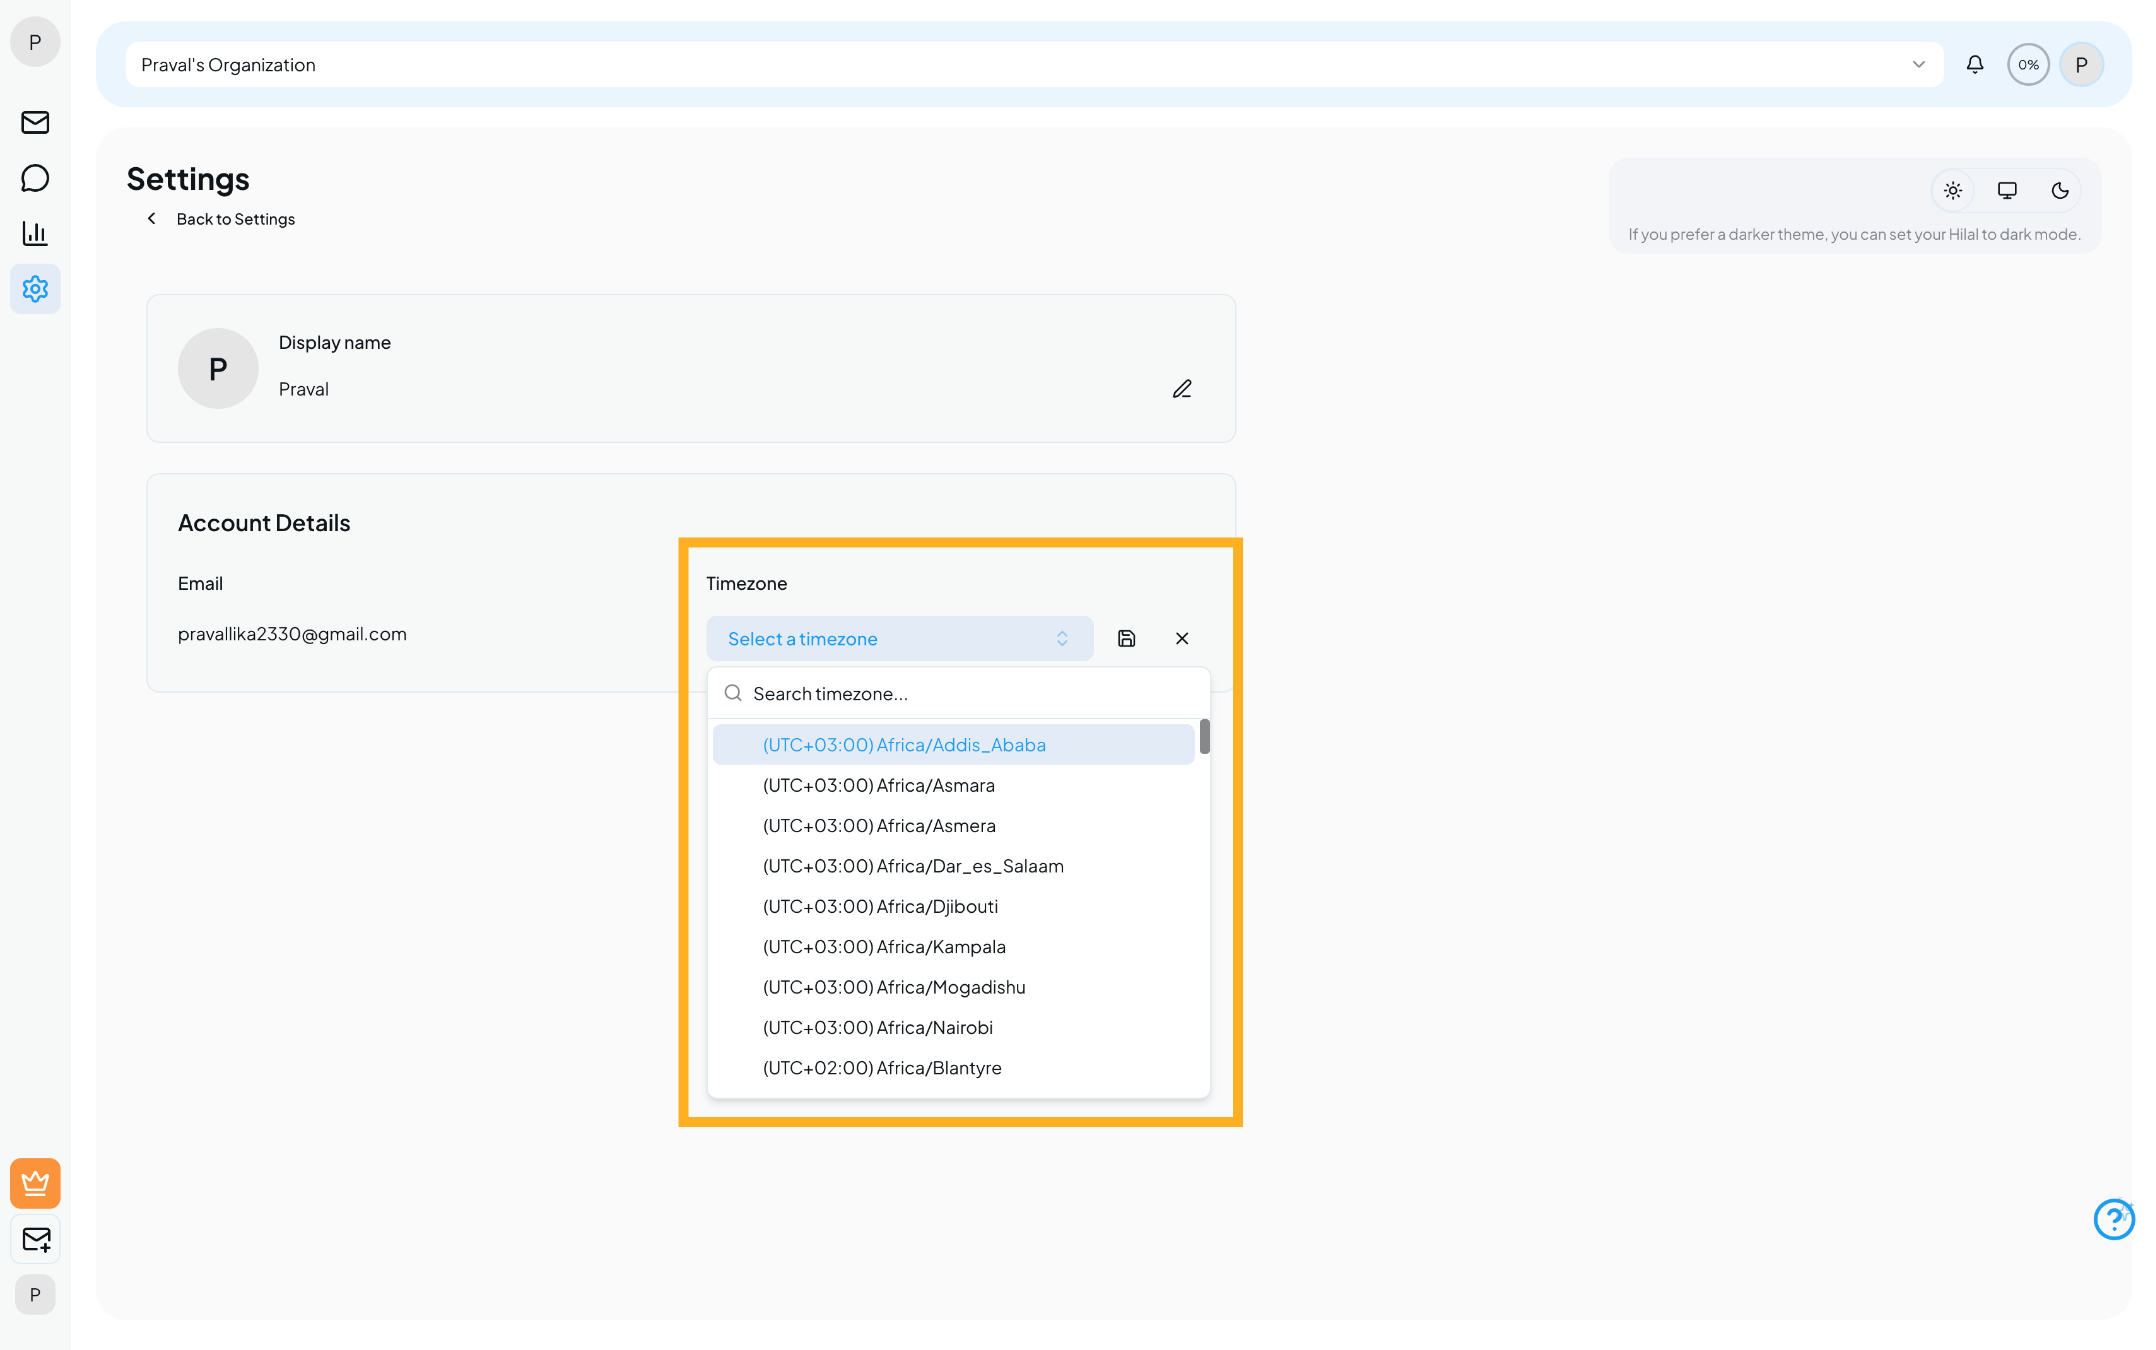Open the notifications bell
Viewport: 2156px width, 1350px height.
pos(1974,64)
